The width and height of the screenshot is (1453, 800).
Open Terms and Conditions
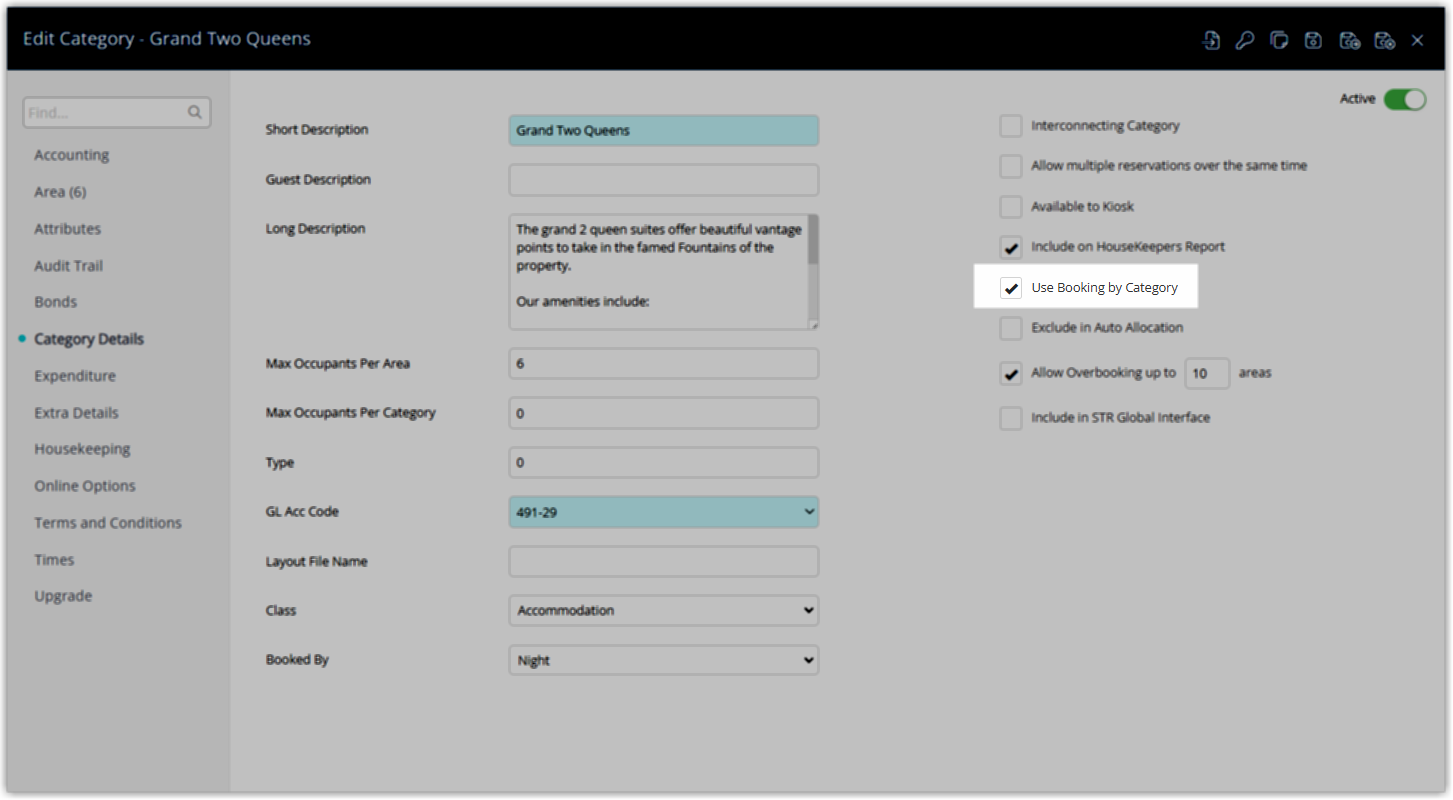coord(108,523)
